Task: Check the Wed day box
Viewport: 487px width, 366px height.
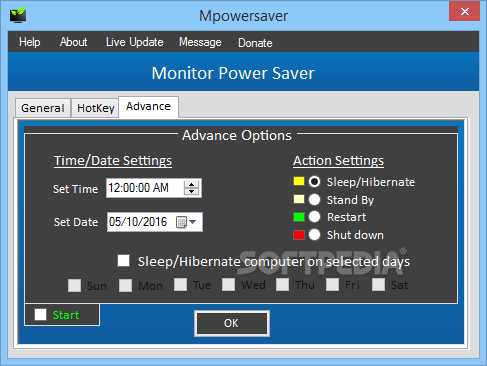Action: [x=229, y=285]
